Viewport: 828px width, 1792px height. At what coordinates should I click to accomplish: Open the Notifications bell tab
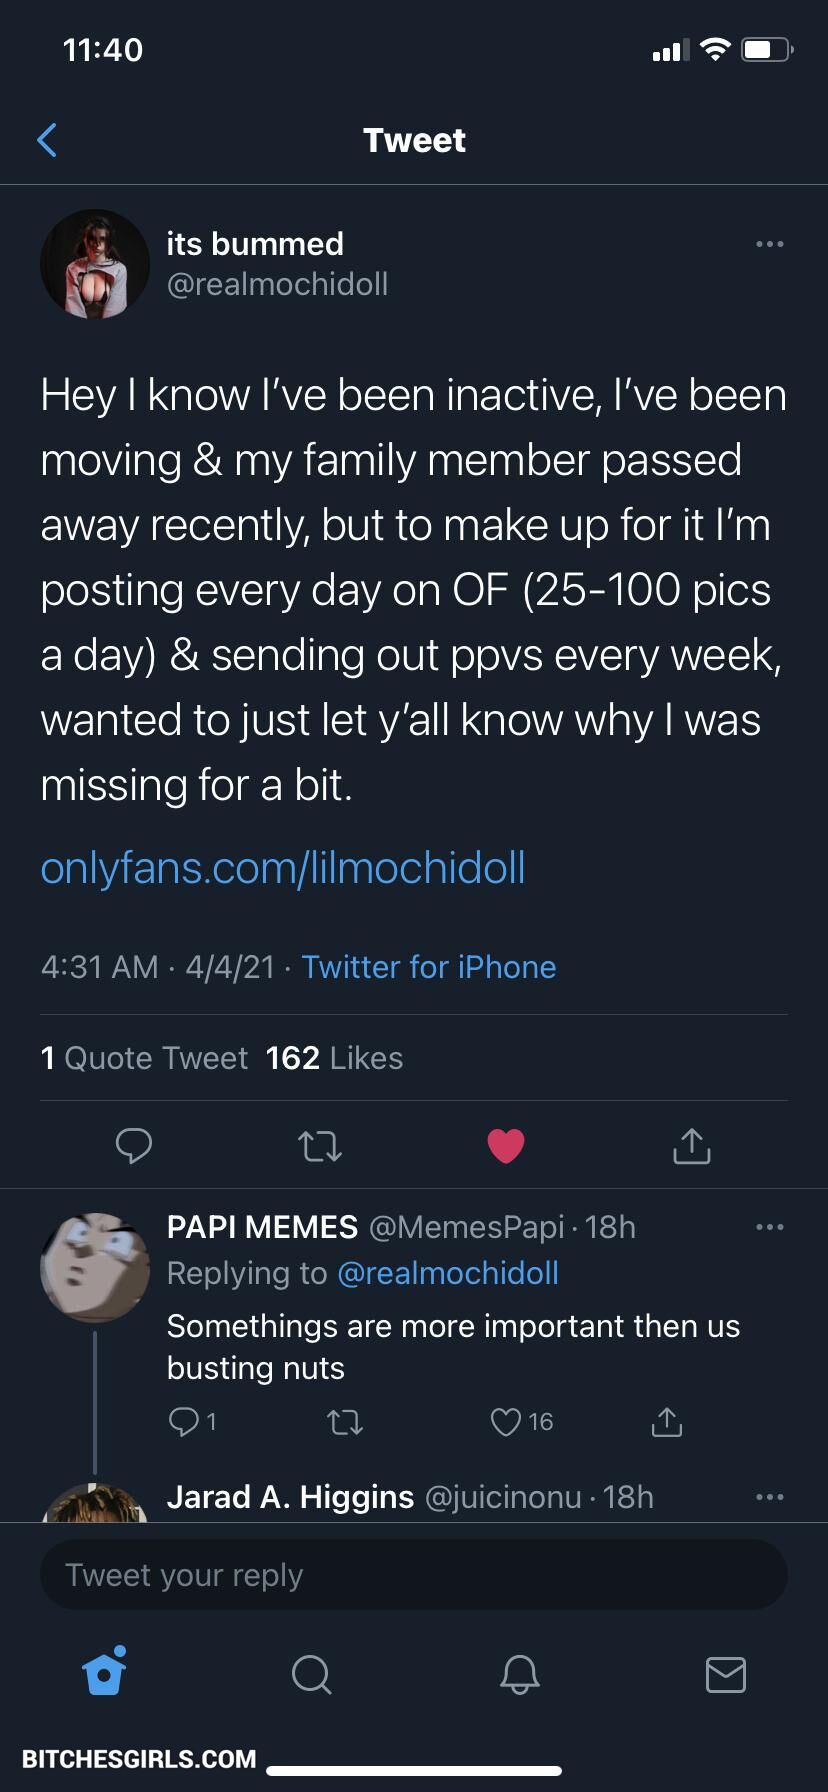point(519,1673)
